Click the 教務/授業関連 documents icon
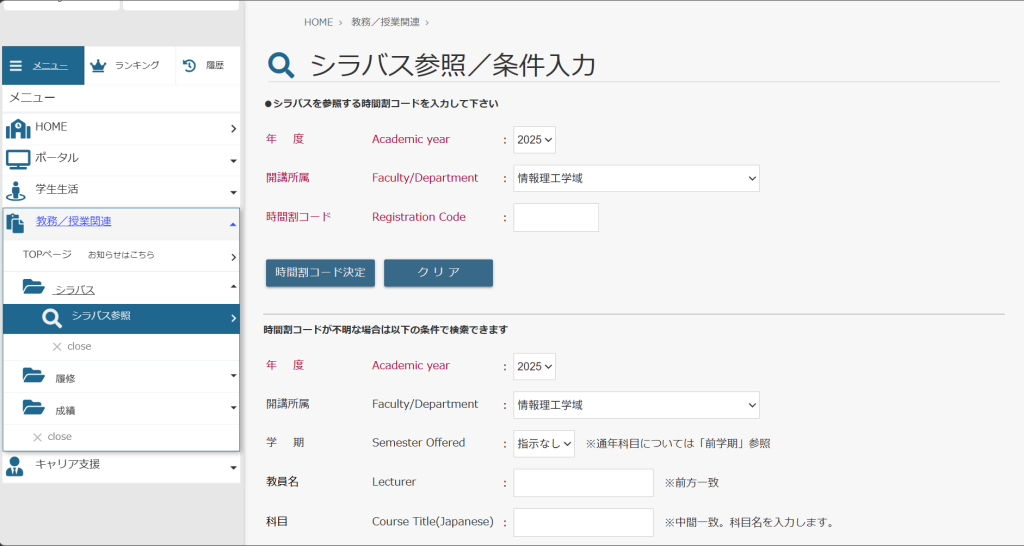 pos(16,223)
